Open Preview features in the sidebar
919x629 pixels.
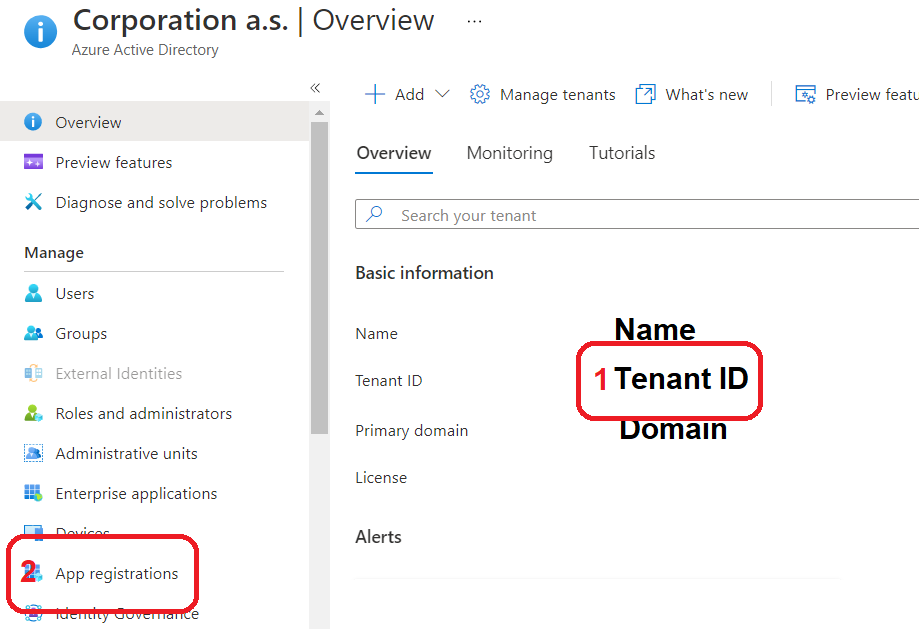coord(114,162)
